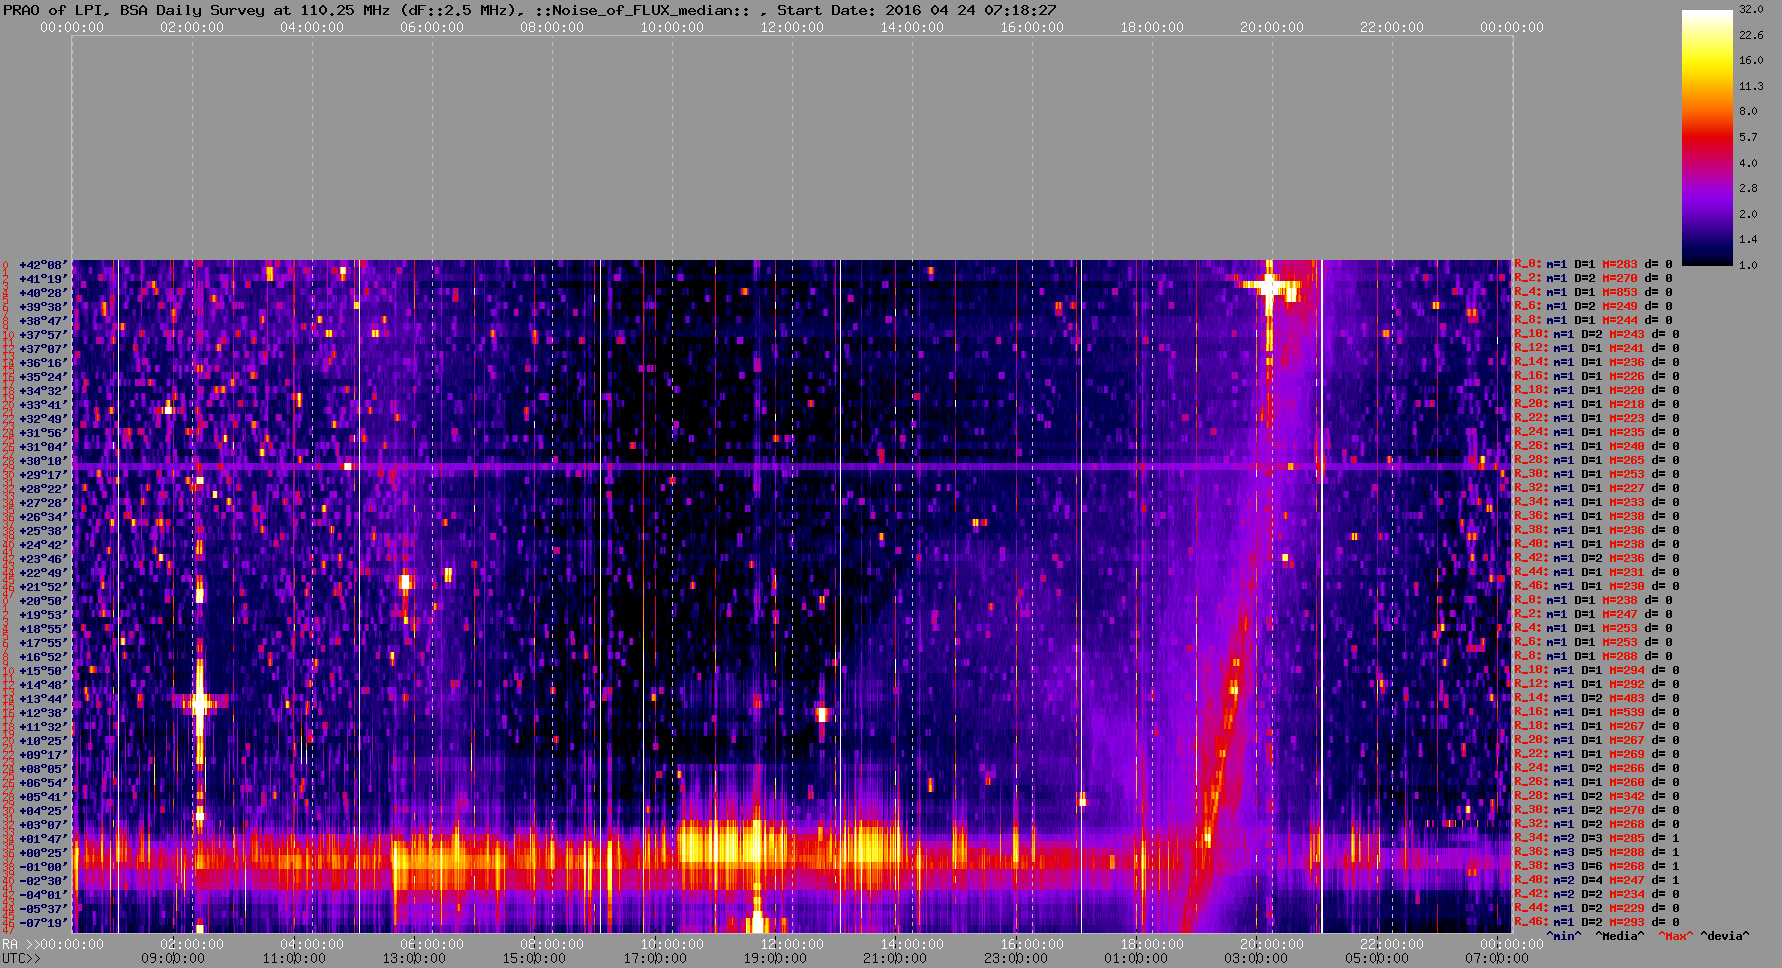Screen dimensions: 1782x968
Task: Click the row stats line with M=283
Action: coord(1597,265)
